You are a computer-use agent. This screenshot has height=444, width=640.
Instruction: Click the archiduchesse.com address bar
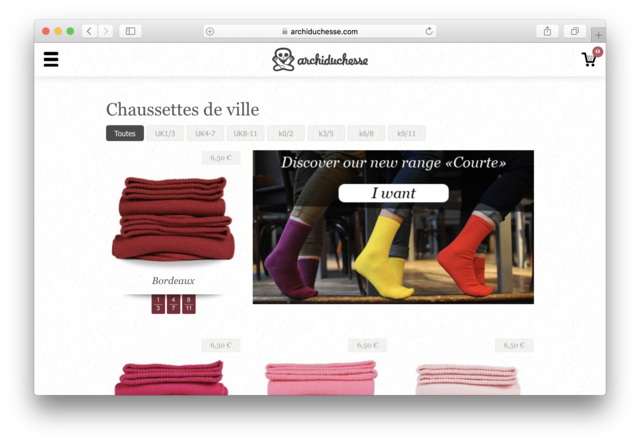click(320, 31)
